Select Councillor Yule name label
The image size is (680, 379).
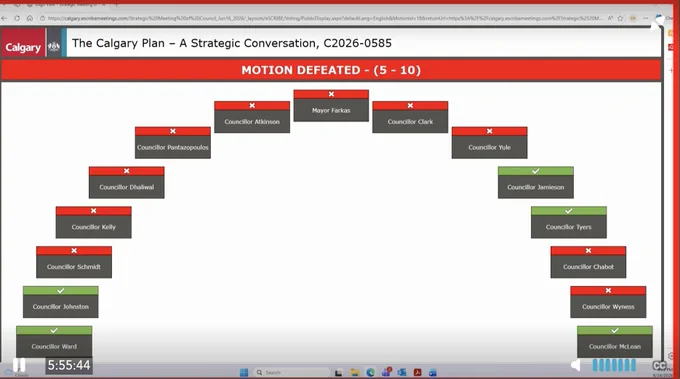[x=490, y=147]
